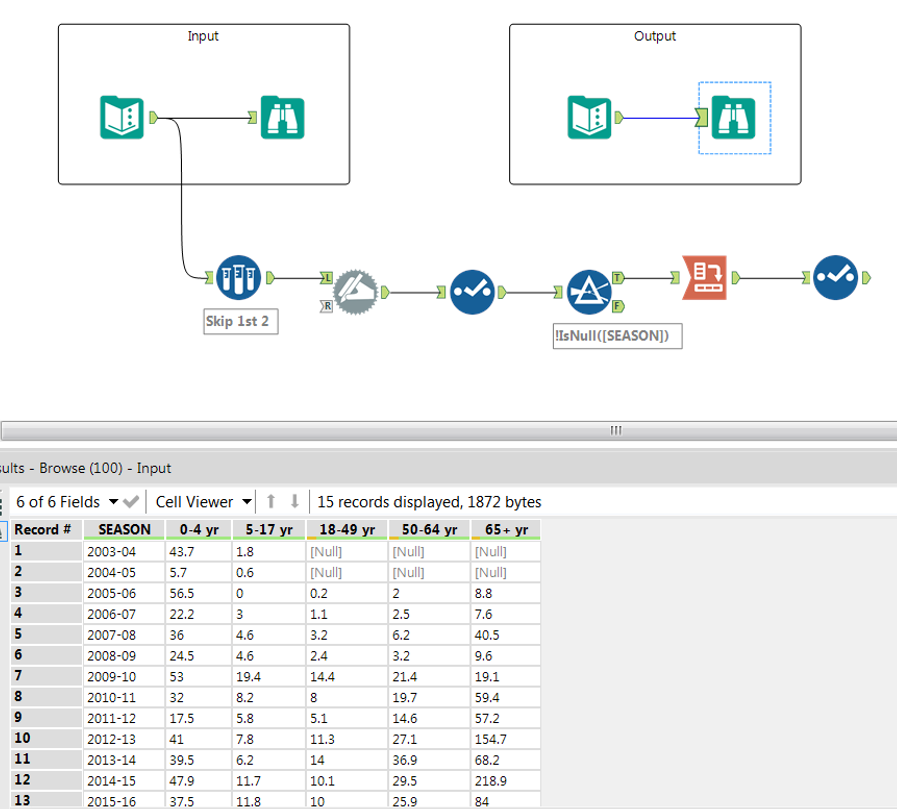Screen dimensions: 897x809
Task: Click the 18-49 yr cell 14.4
Action: (347, 677)
